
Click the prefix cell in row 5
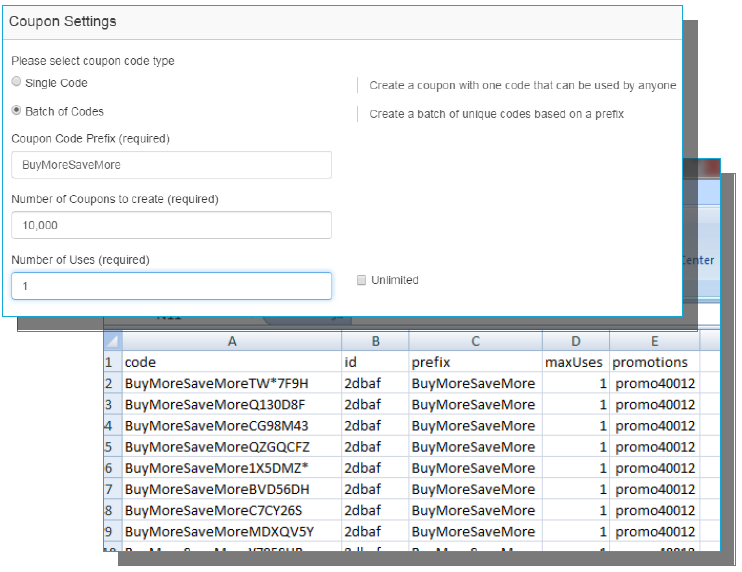476,447
